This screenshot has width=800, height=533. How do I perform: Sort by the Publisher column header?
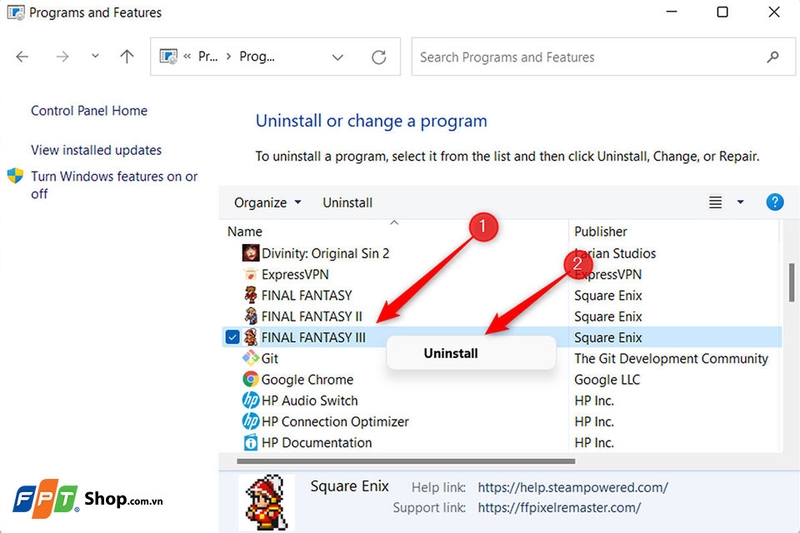[601, 232]
